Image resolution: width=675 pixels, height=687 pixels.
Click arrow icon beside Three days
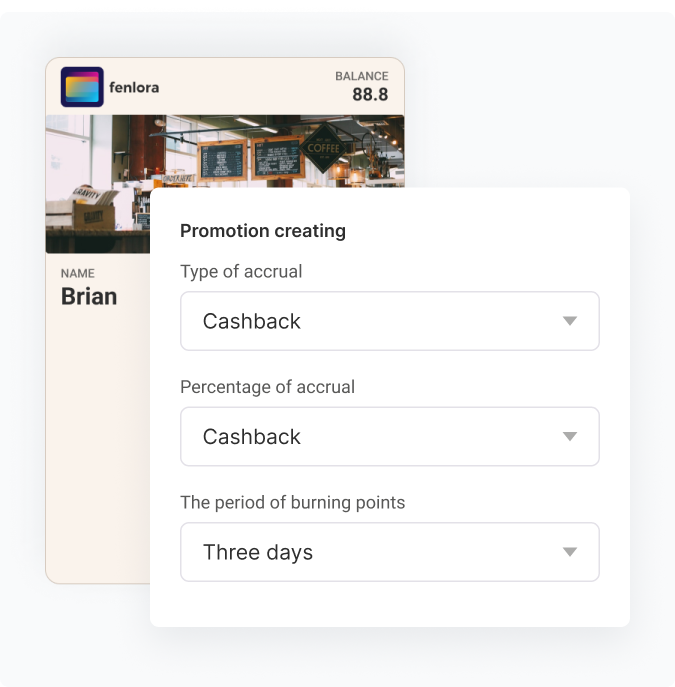pos(570,552)
